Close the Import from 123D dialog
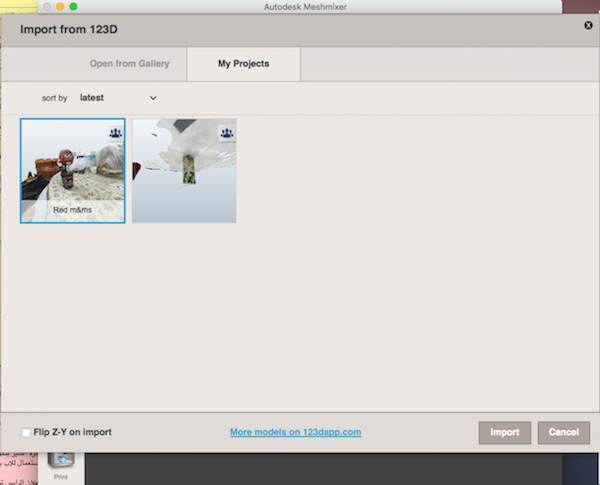600x485 pixels. tap(588, 25)
